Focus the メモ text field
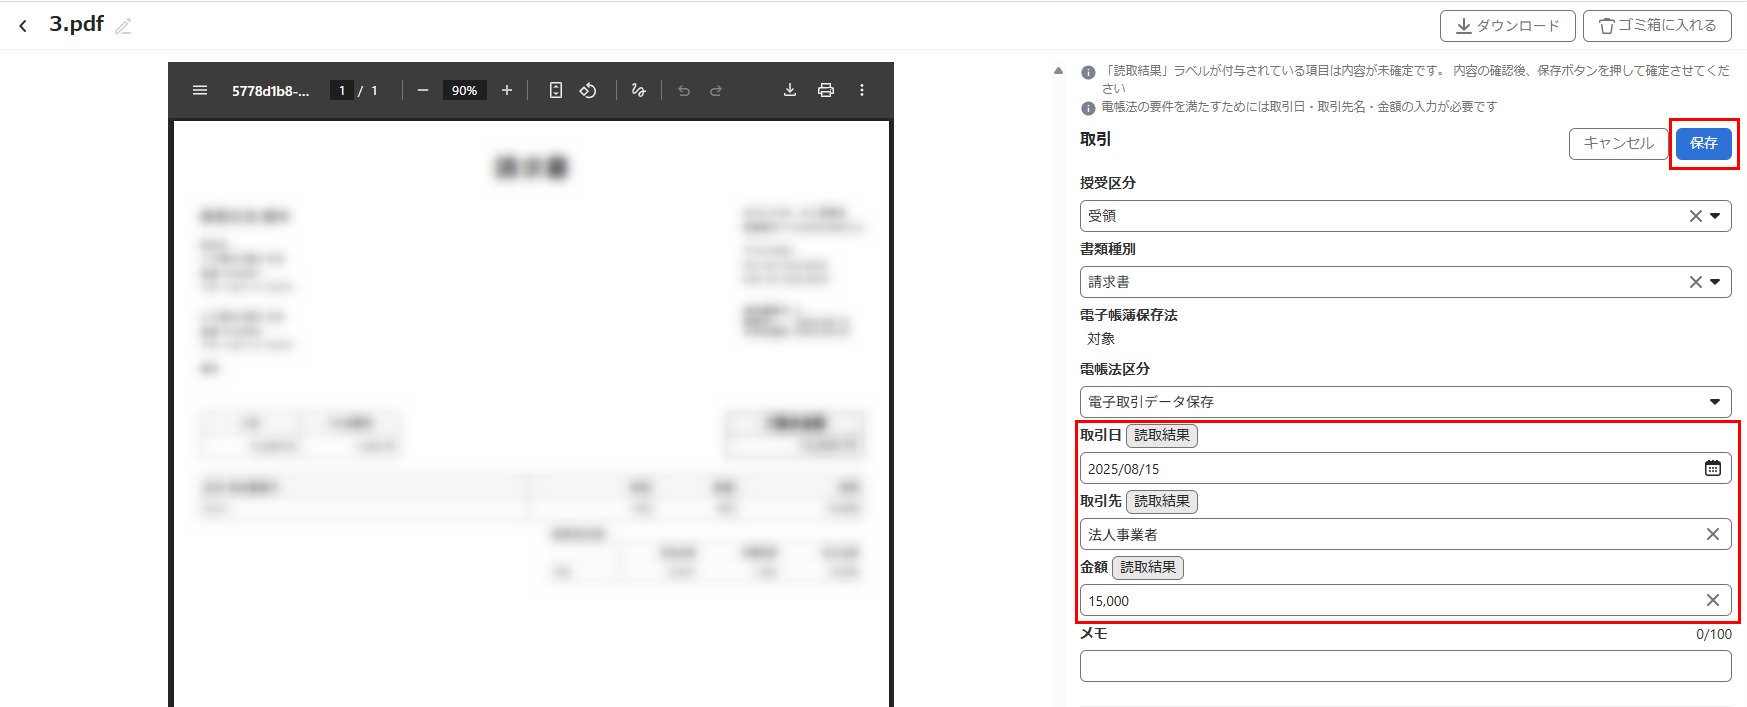The image size is (1747, 707). pos(1405,666)
